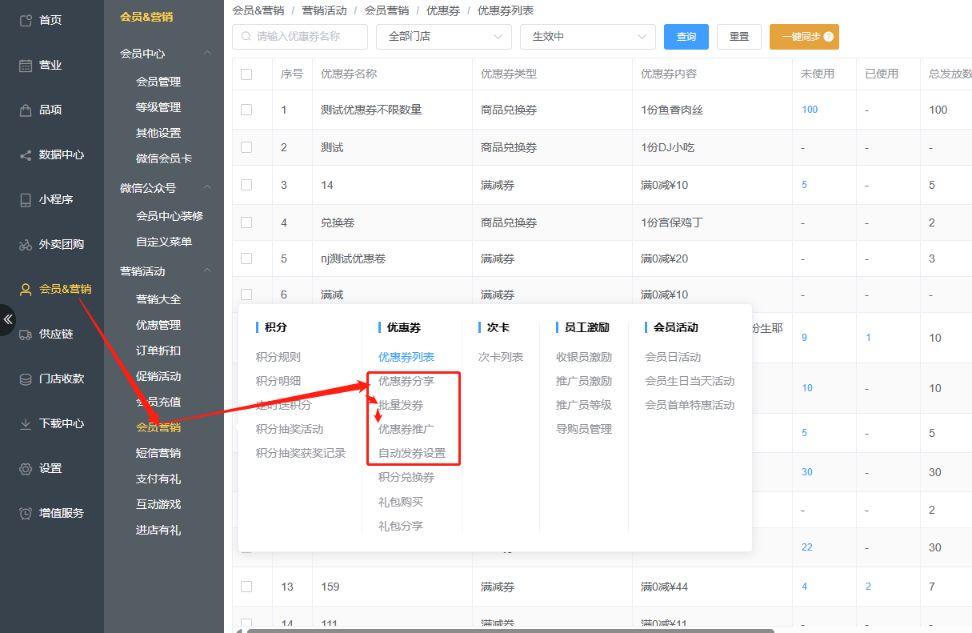Select 互动游戏 in submenu
Image resolution: width=972 pixels, height=633 pixels.
coord(158,504)
